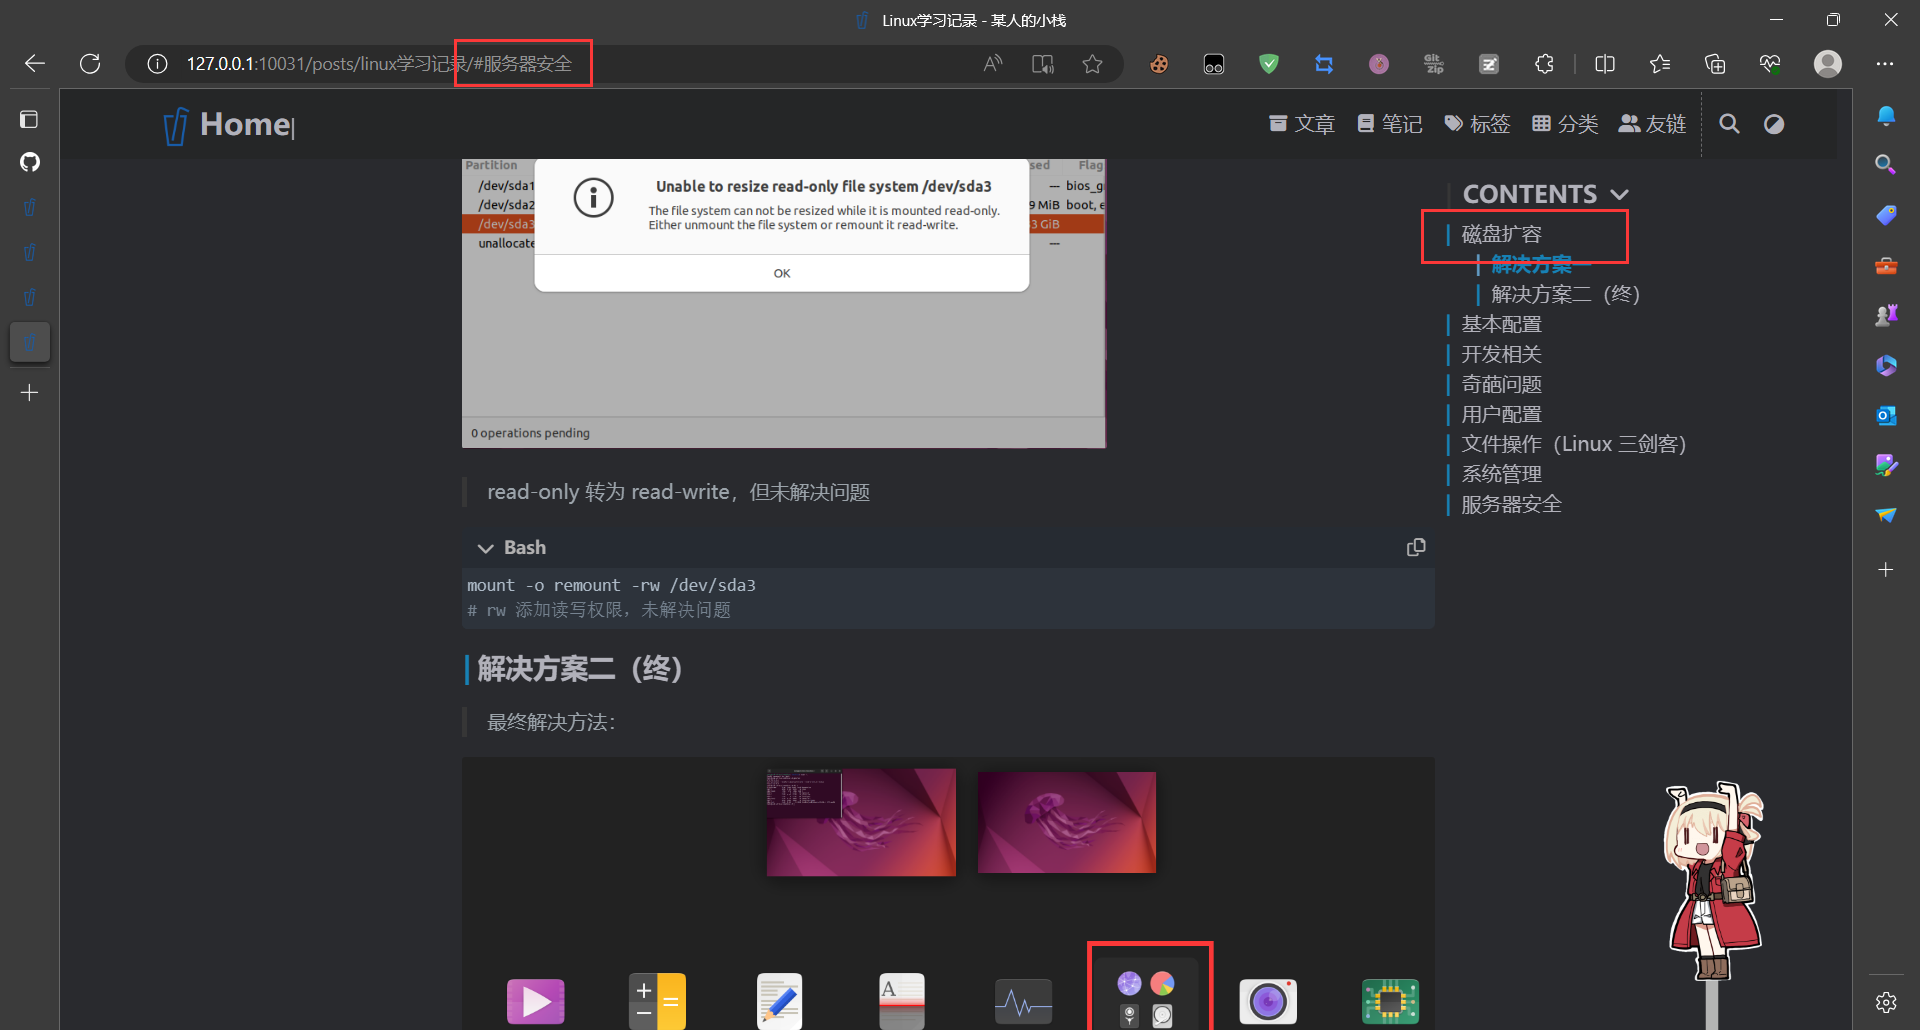The width and height of the screenshot is (1920, 1030).
Task: Open Edge settings gear at sidebar bottom
Action: coord(1886,1002)
